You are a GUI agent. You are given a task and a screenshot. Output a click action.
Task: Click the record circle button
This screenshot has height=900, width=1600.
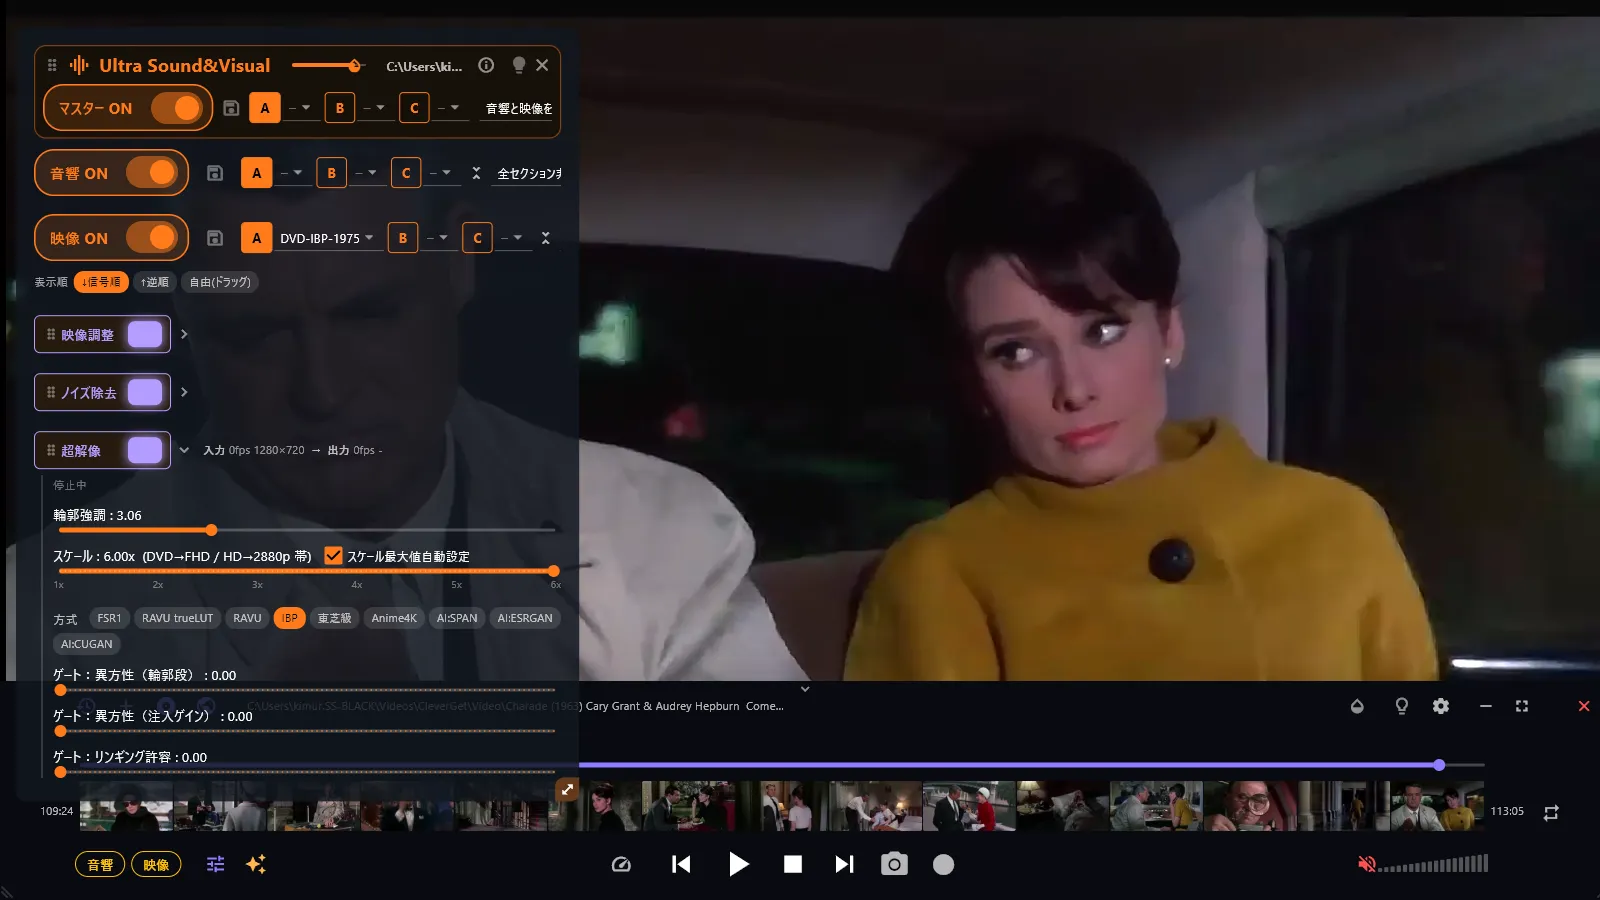click(x=943, y=864)
